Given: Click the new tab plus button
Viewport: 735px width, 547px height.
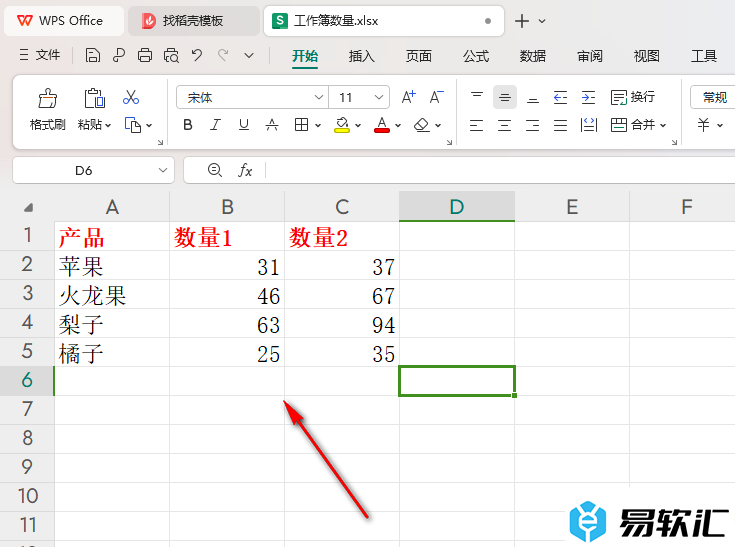Looking at the screenshot, I should (522, 21).
